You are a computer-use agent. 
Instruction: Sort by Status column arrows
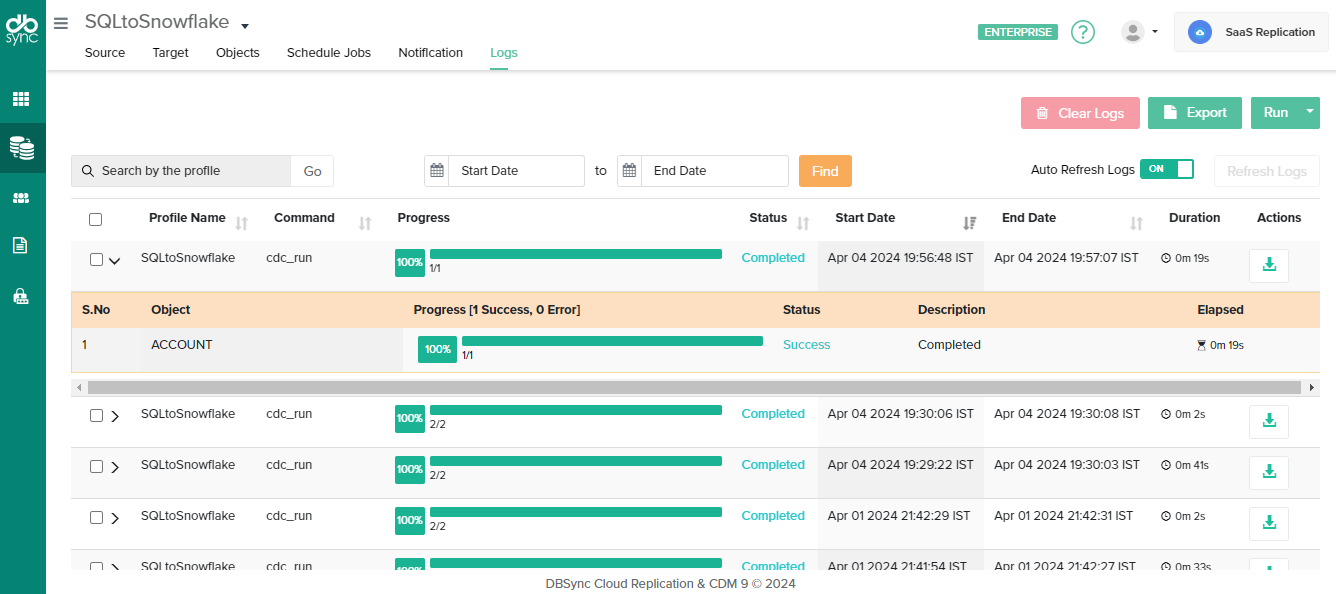[x=803, y=223]
